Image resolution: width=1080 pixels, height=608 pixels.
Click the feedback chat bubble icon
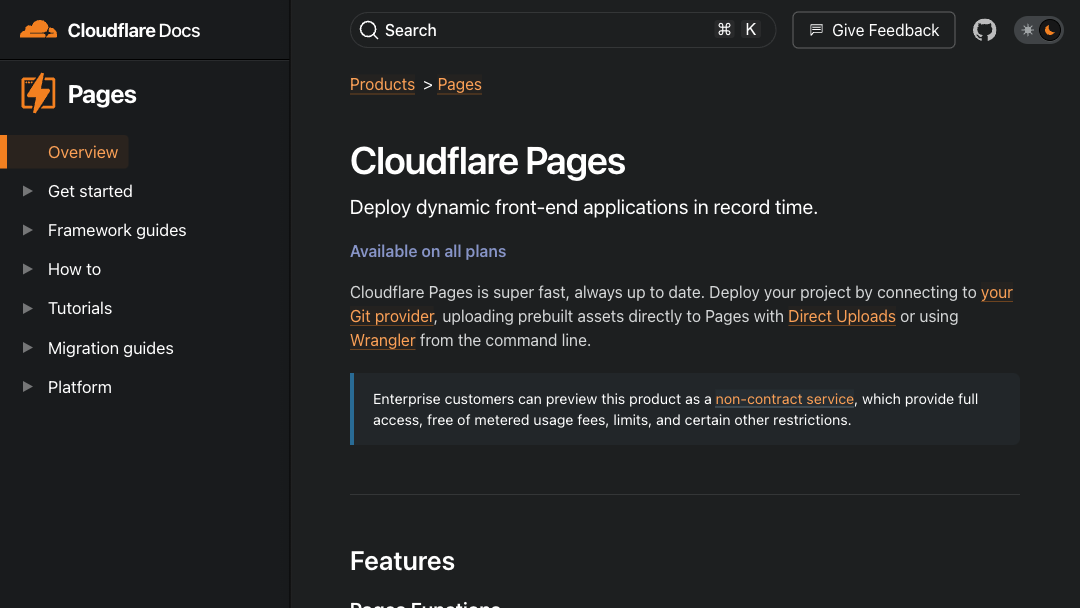point(816,30)
